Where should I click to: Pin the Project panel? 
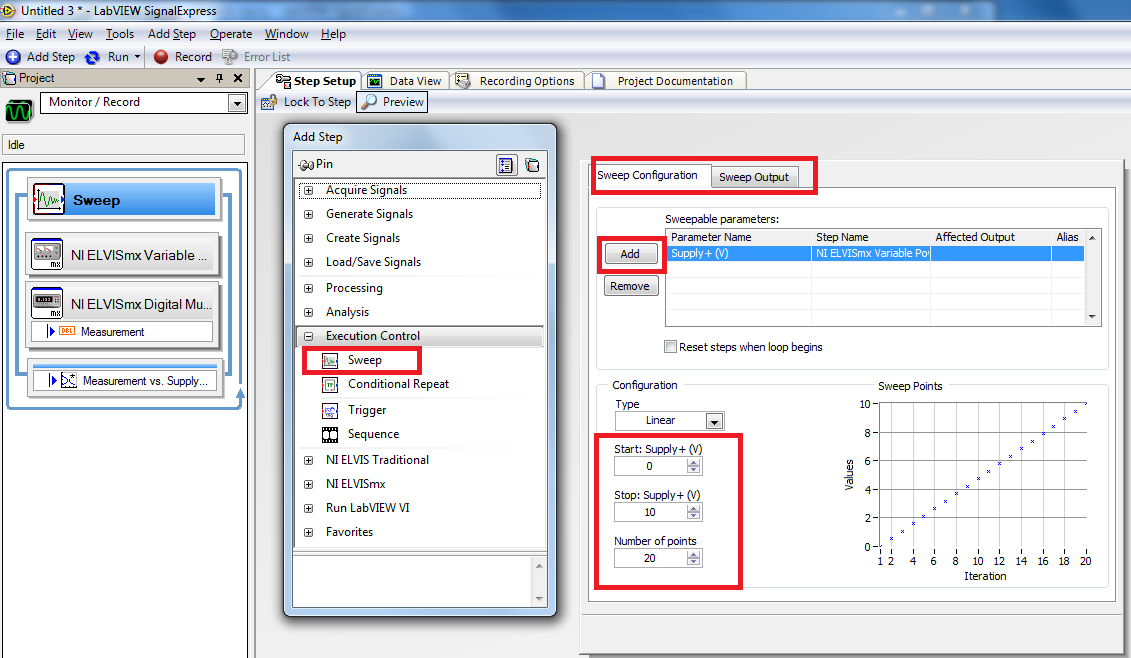click(219, 79)
